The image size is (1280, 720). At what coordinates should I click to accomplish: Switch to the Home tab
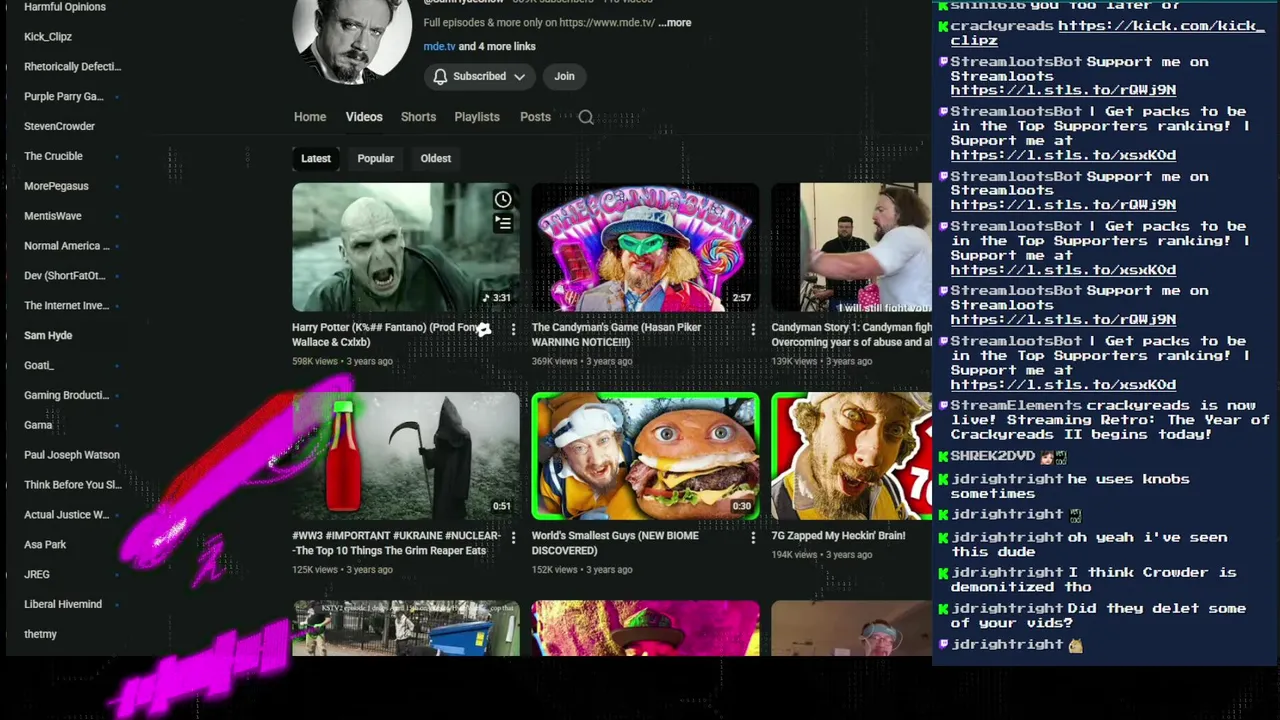point(310,117)
